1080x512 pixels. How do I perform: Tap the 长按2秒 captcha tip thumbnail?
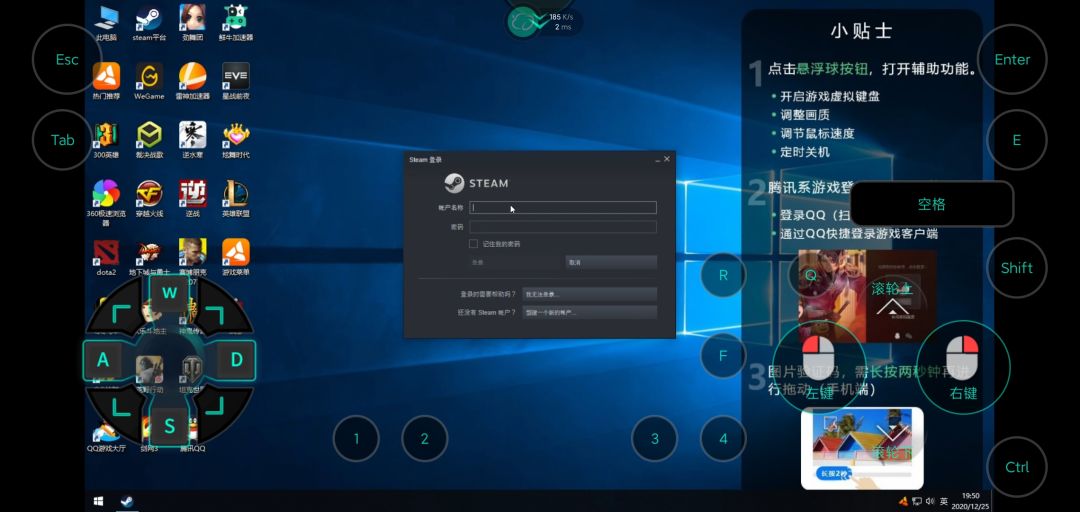862,448
